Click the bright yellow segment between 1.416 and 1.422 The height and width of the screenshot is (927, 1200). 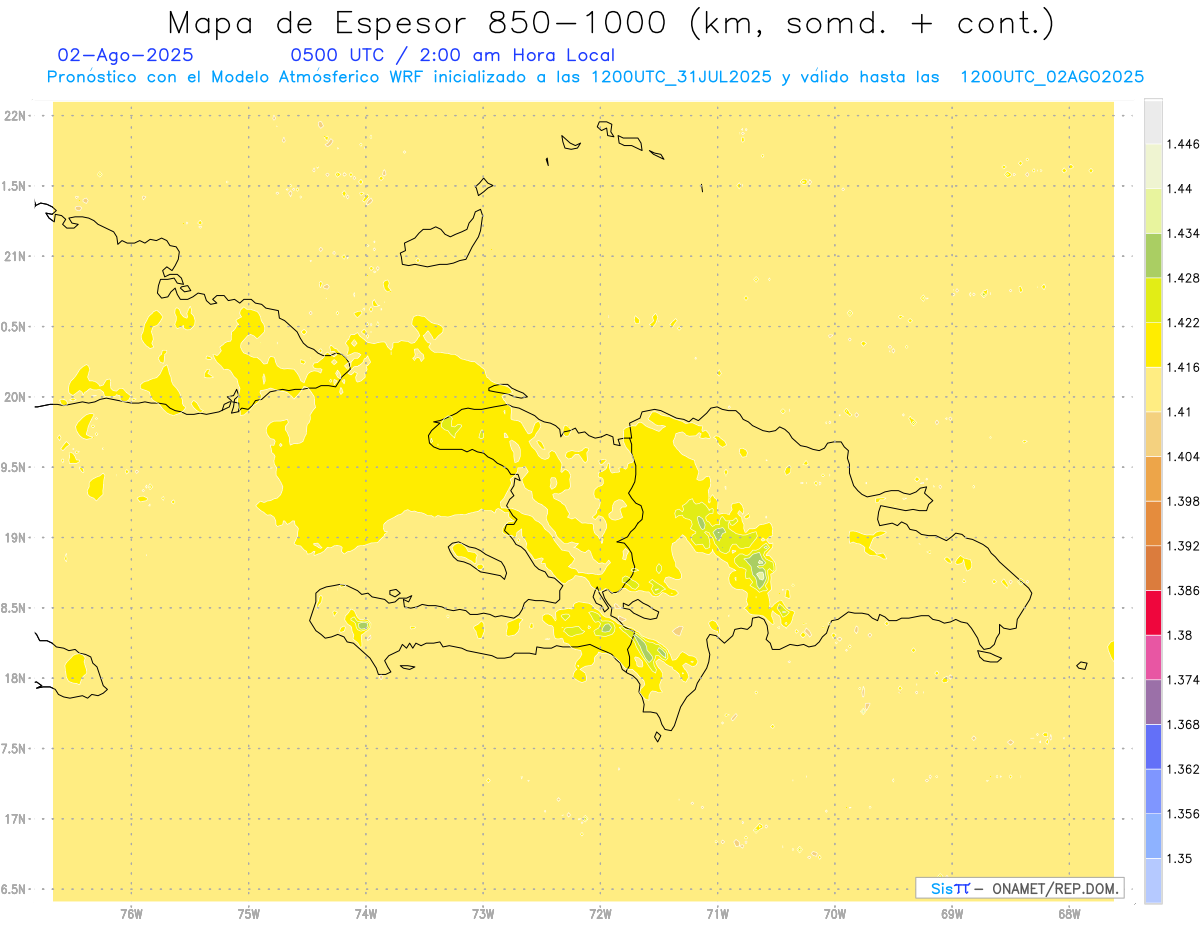click(1153, 345)
